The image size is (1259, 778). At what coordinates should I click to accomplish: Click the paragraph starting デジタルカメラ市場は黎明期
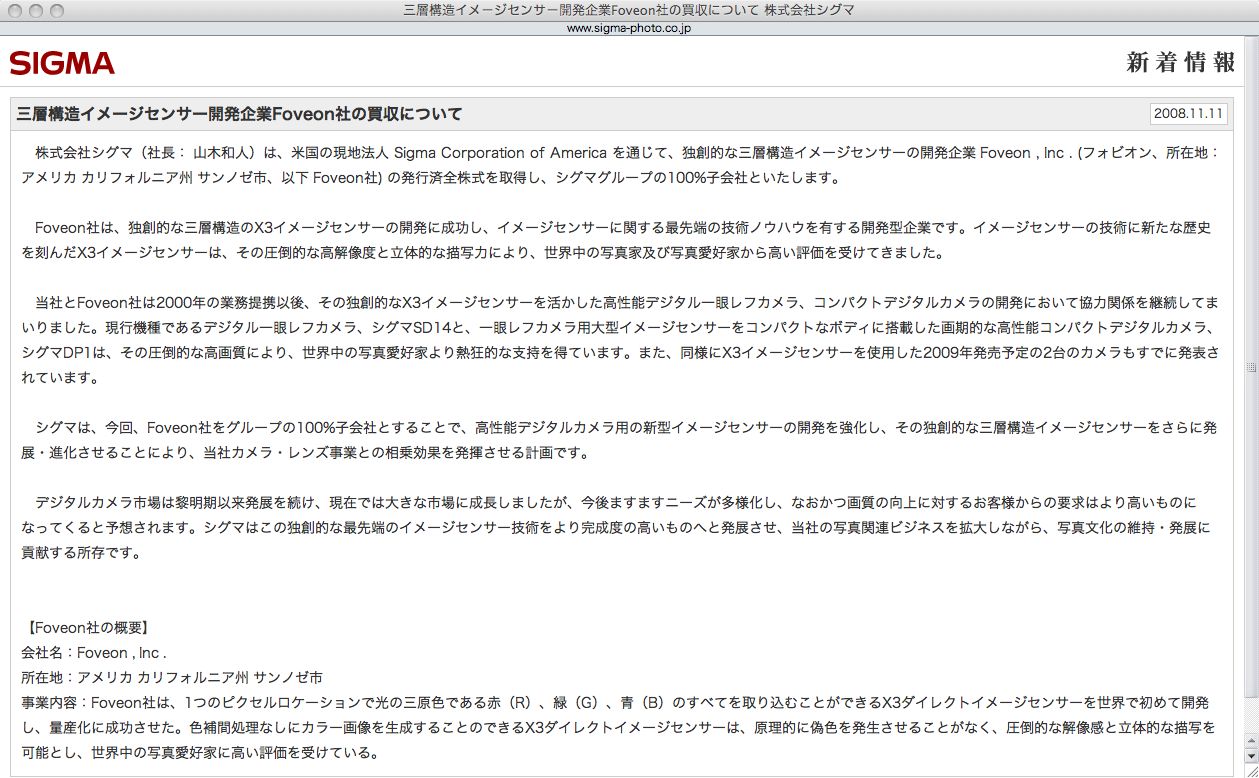click(616, 527)
